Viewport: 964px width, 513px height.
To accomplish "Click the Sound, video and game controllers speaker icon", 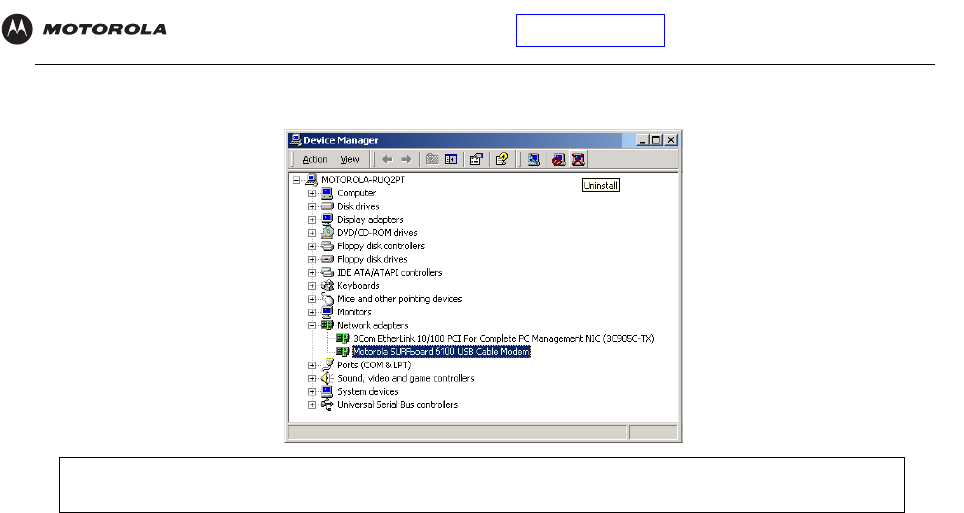I will click(x=328, y=378).
